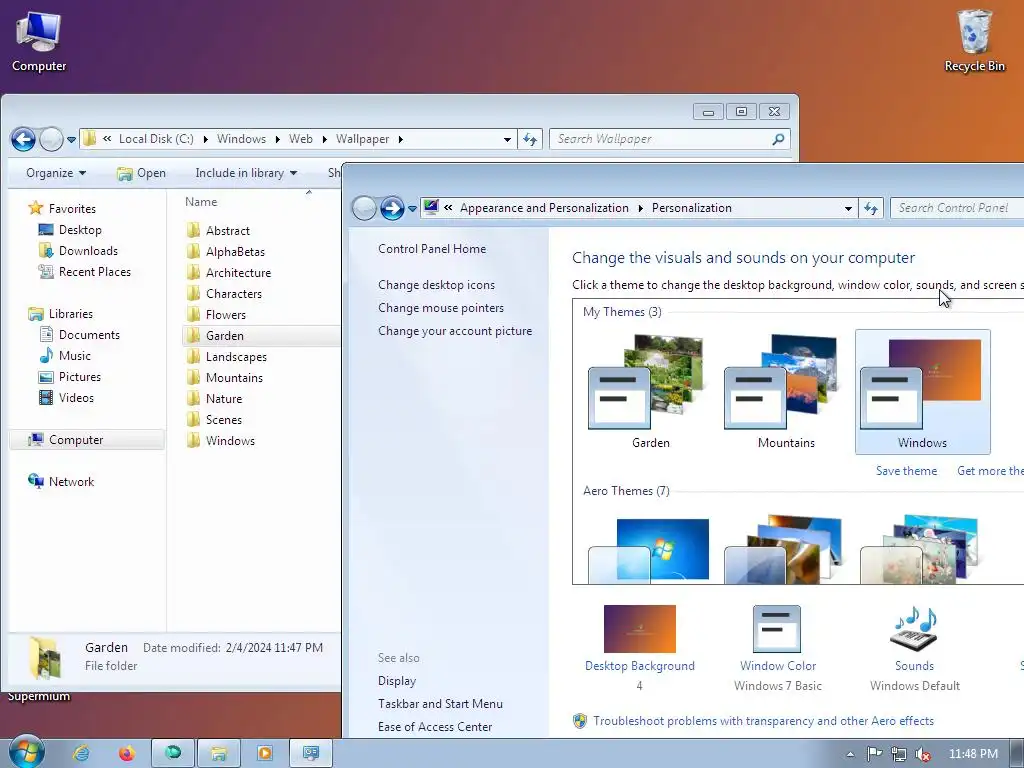Refresh the Personalization address bar
This screenshot has height=768, width=1024.
coord(871,208)
